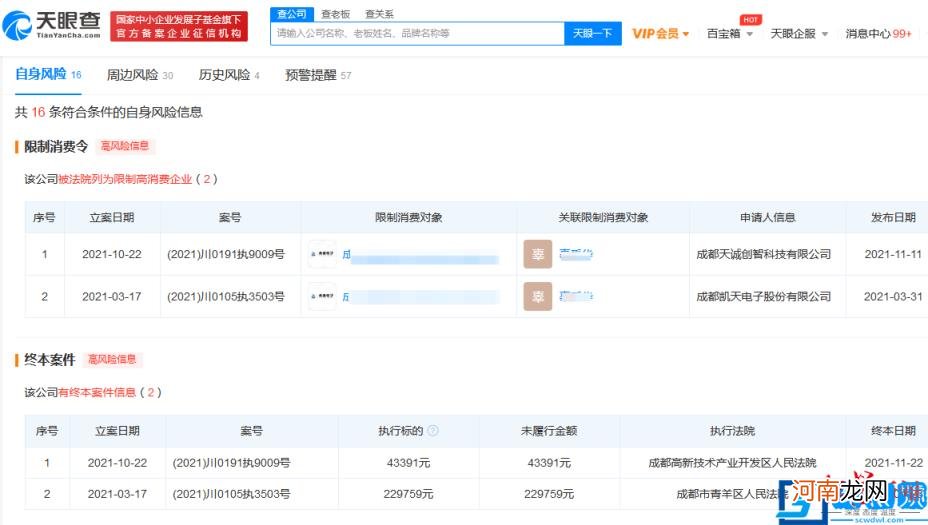Open blurred company link in 9009号 row
The width and height of the screenshot is (928, 525).
pyautogui.click(x=420, y=256)
